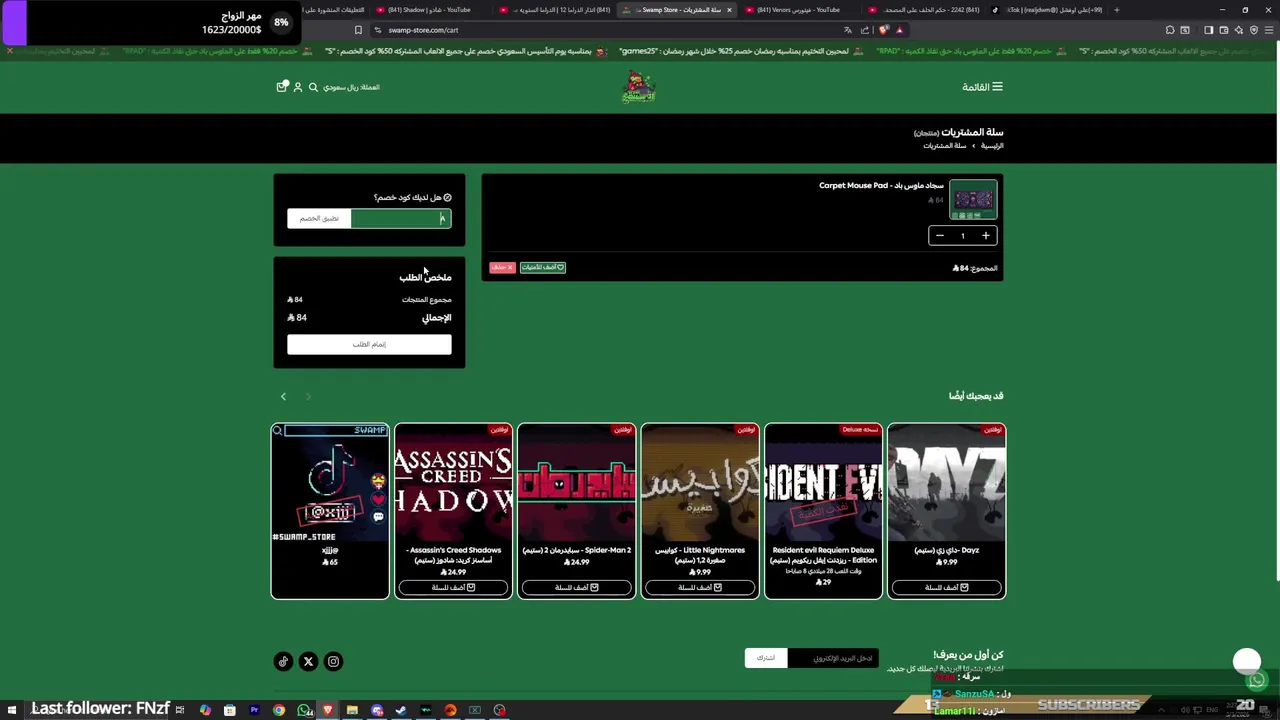
Task: Click the الرئيسية breadcrumb link
Action: click(992, 146)
